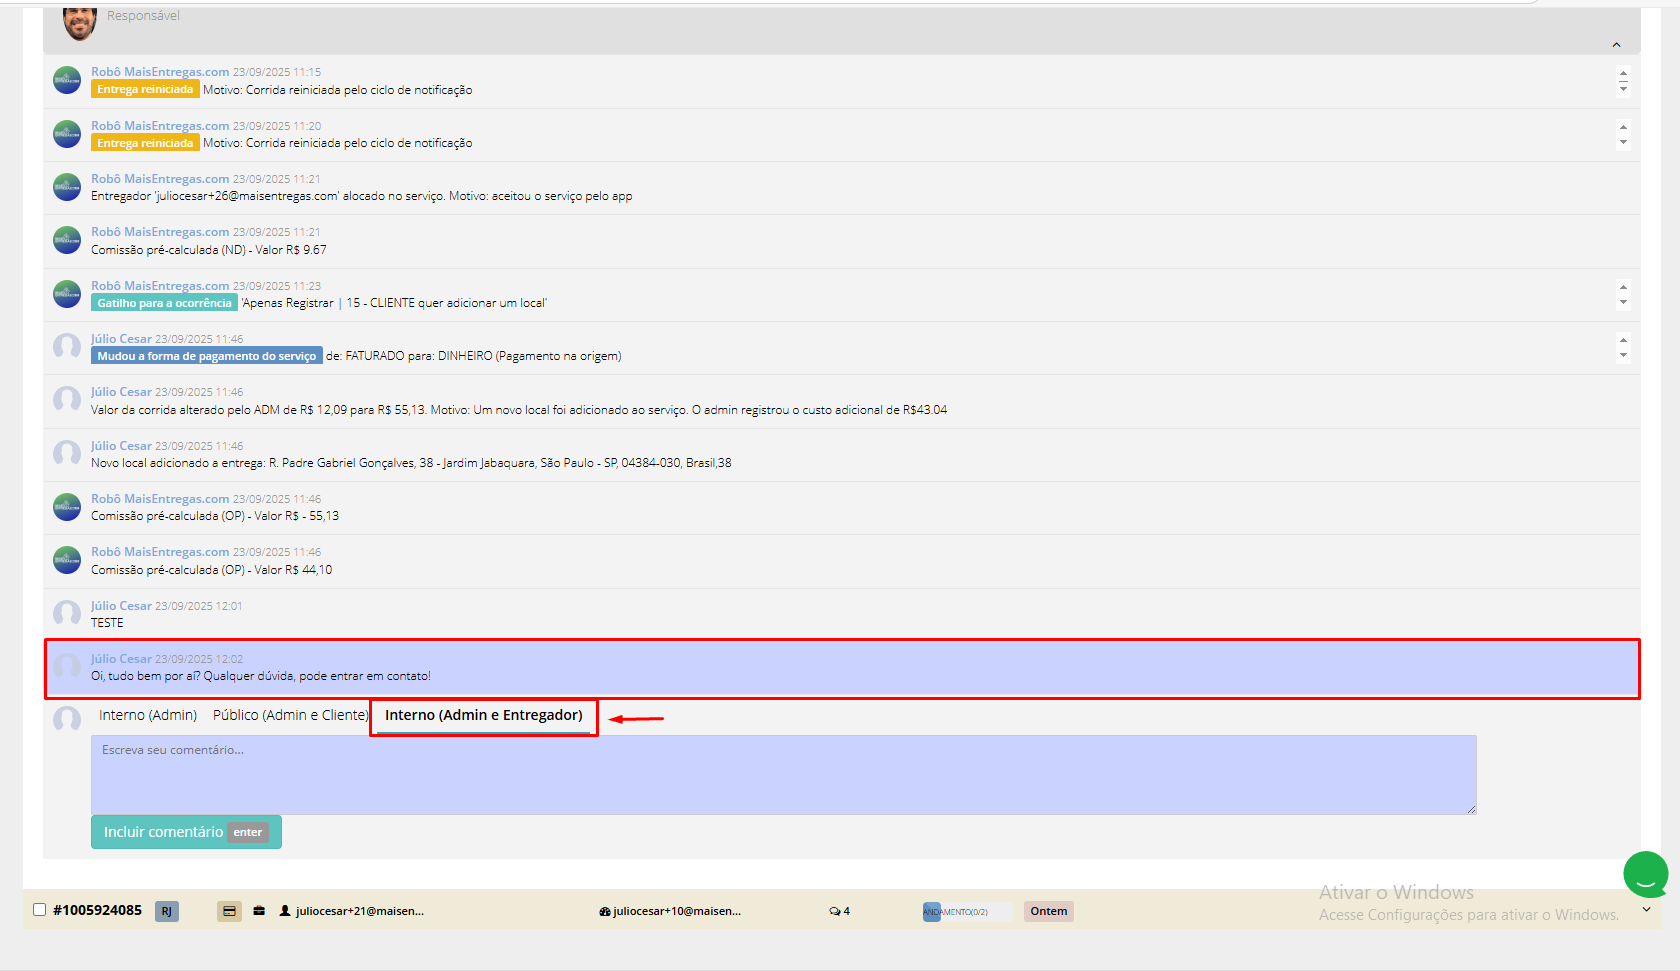
Task: Click the motorcycle icon beside juliocesar+10@maisen
Action: click(605, 911)
